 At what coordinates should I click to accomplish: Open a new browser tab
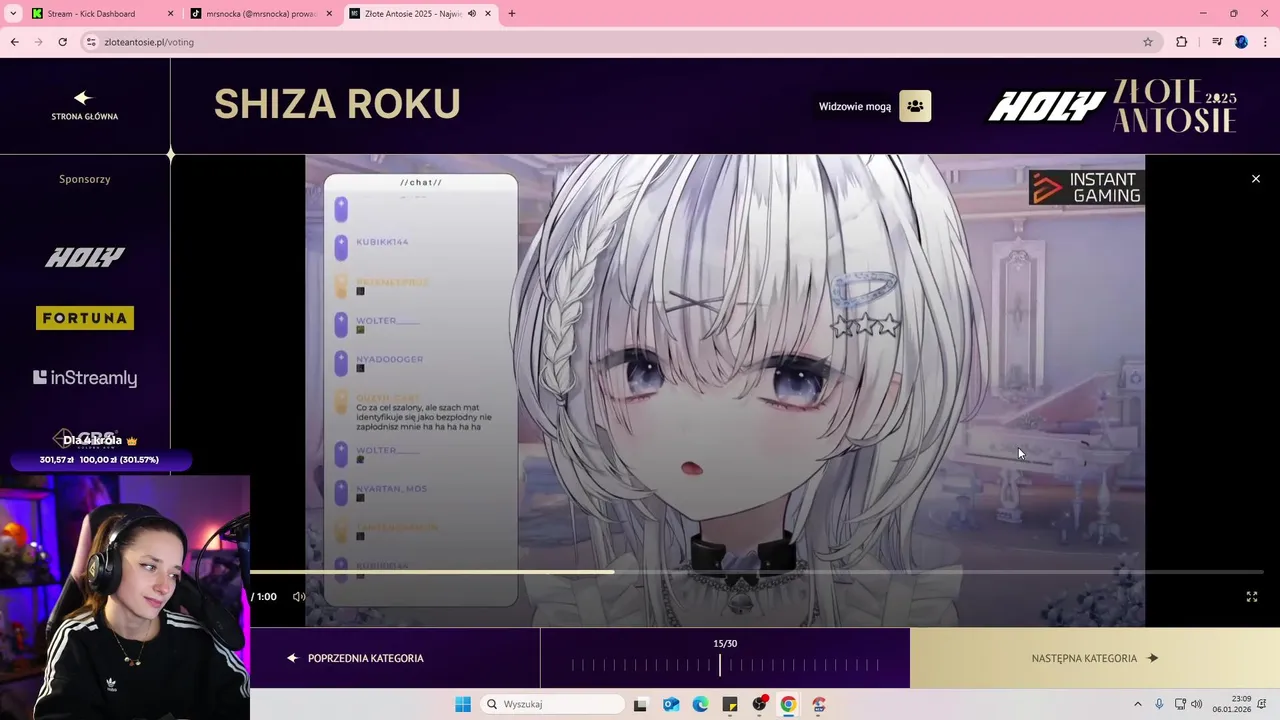click(512, 14)
